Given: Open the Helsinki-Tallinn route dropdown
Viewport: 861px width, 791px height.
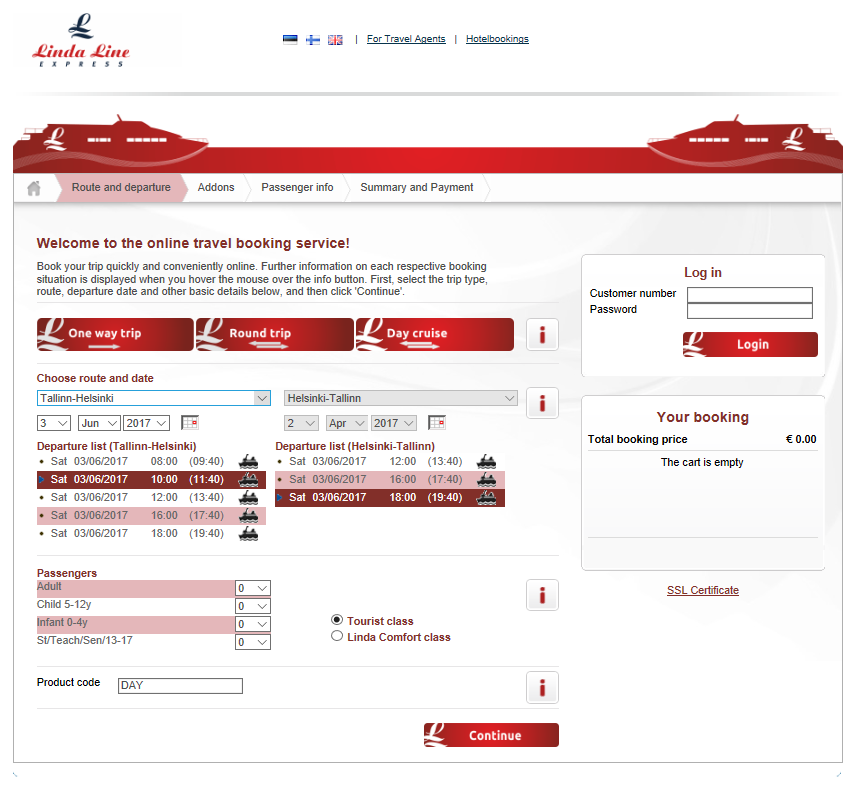Looking at the screenshot, I should coord(401,398).
